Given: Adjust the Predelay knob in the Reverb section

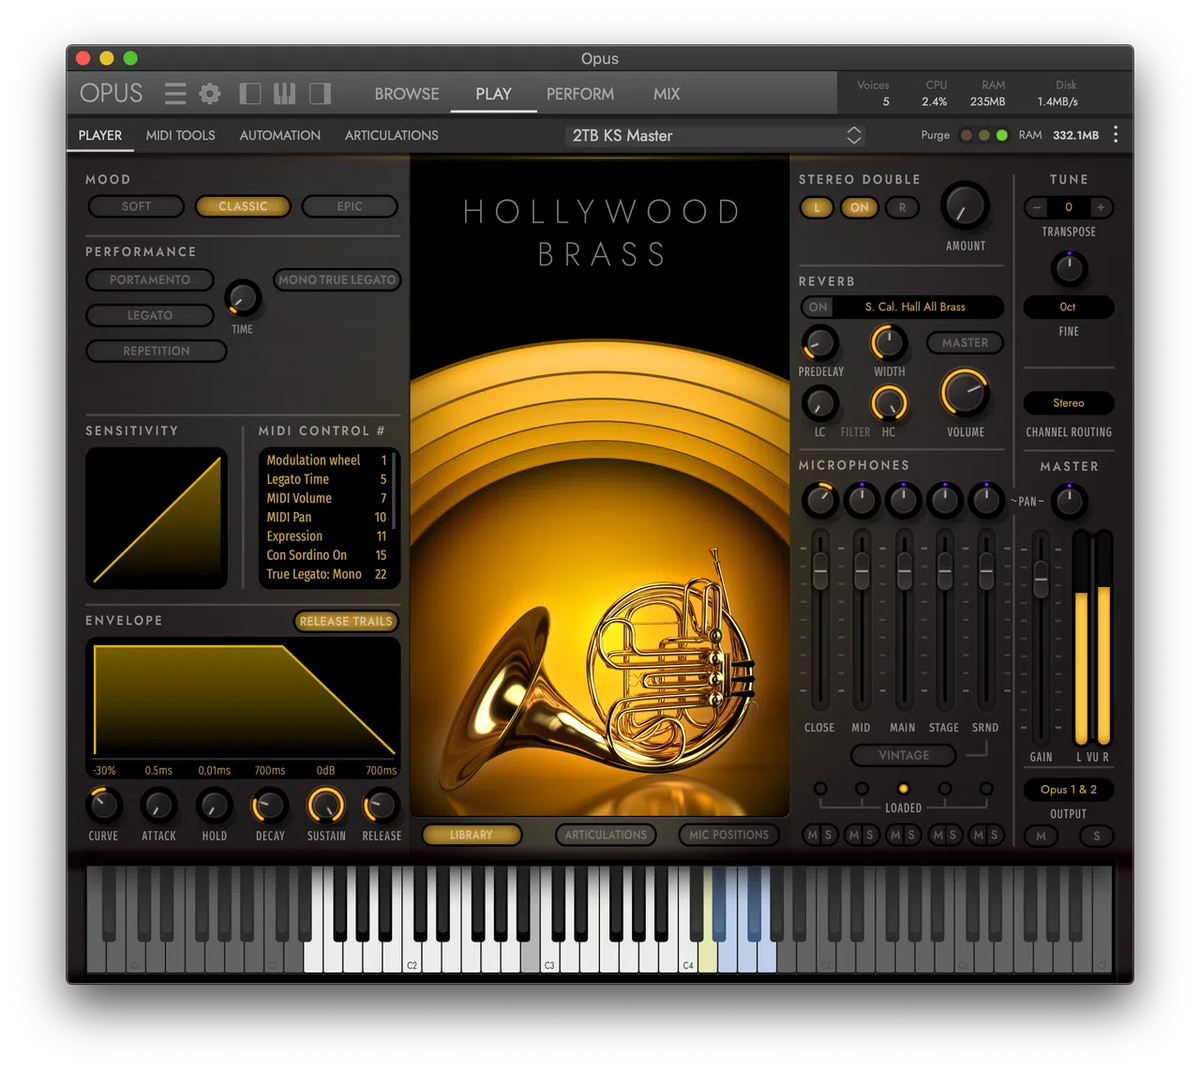Looking at the screenshot, I should [x=820, y=345].
